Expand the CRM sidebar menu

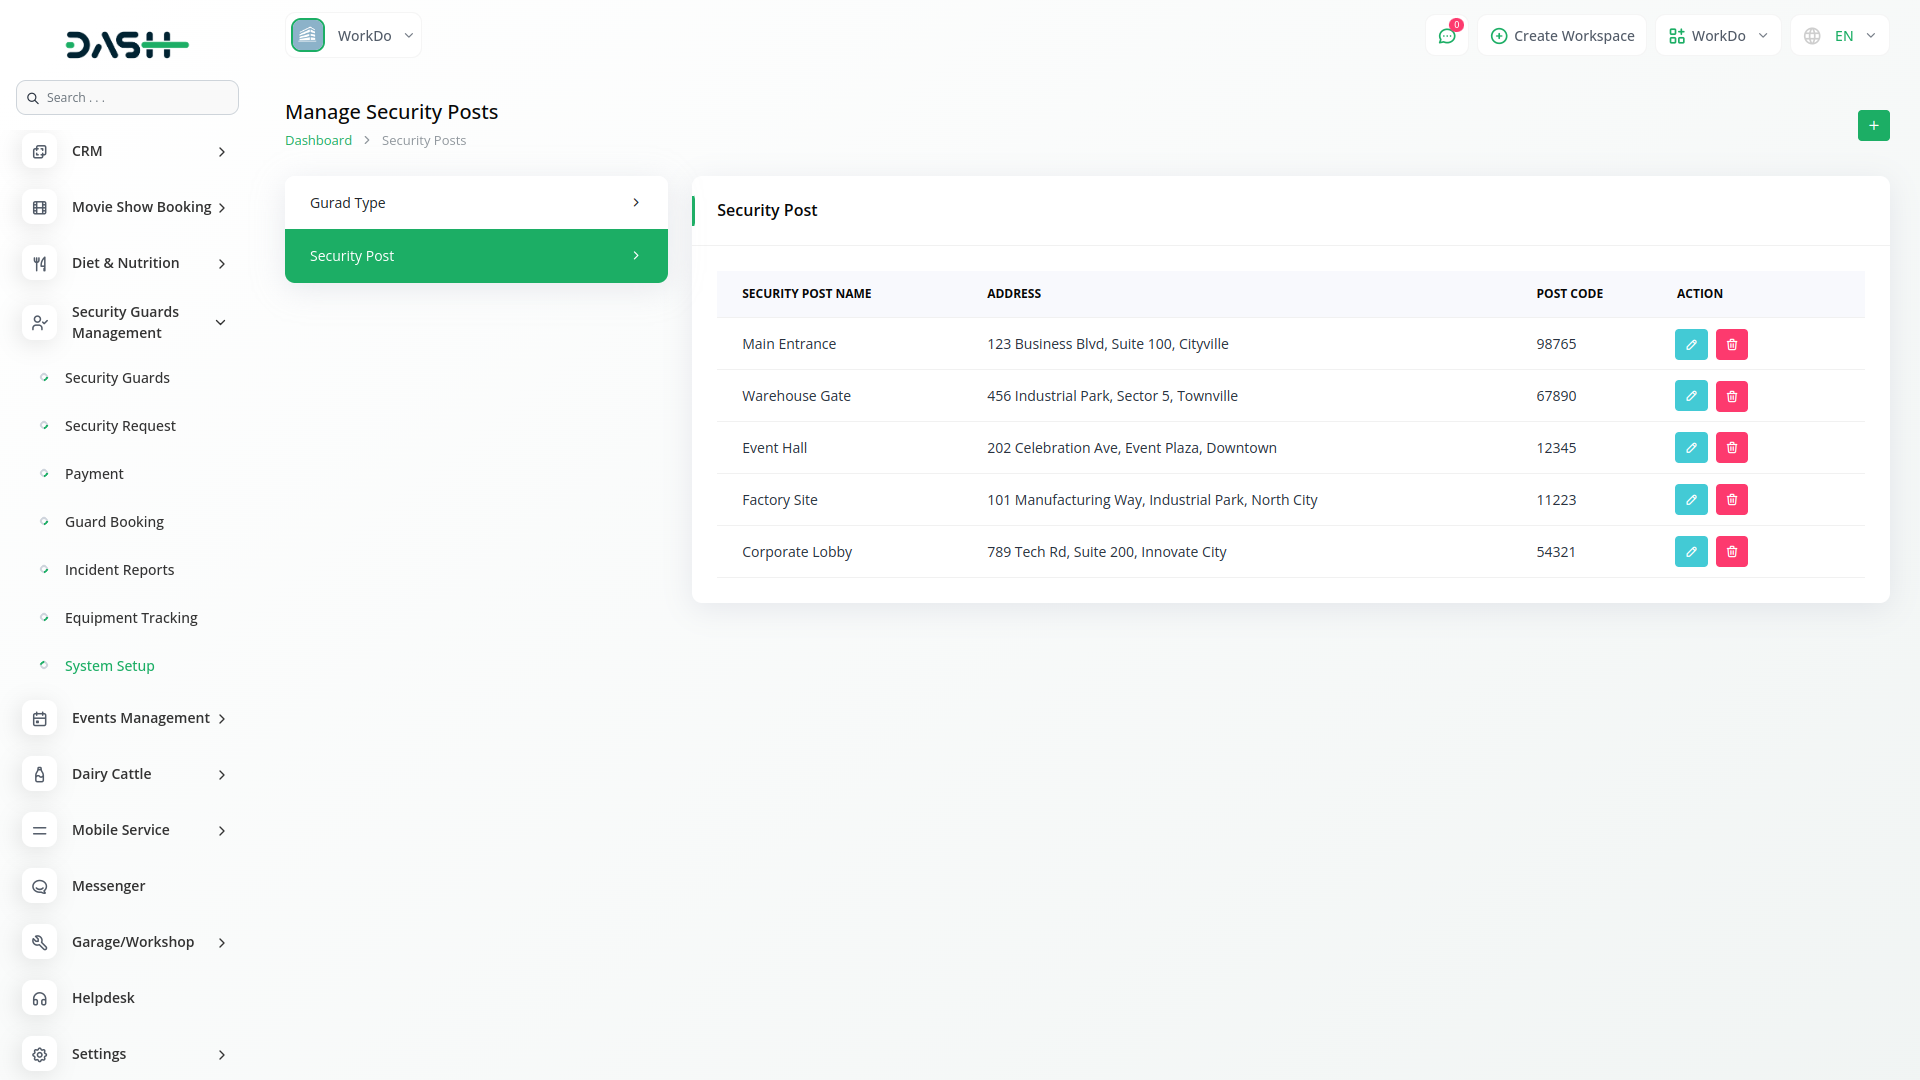click(221, 152)
